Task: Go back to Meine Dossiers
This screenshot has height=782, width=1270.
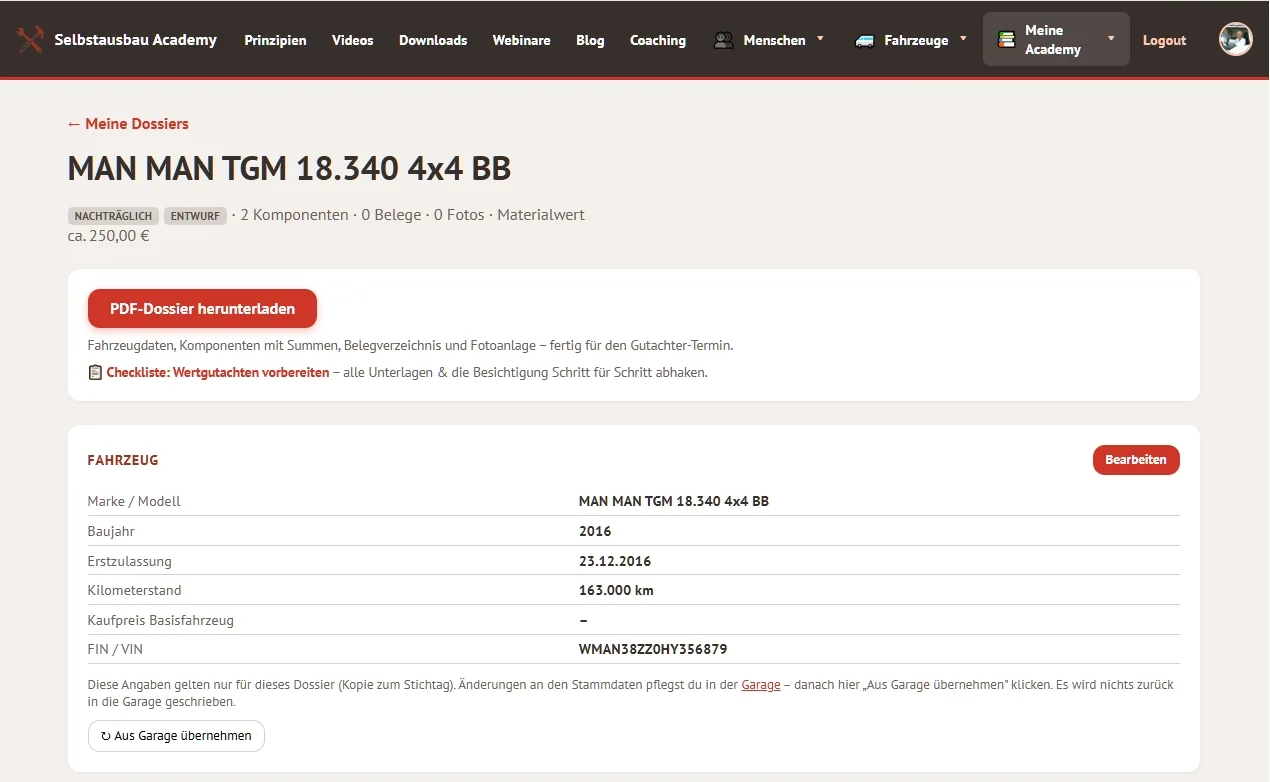Action: [128, 124]
